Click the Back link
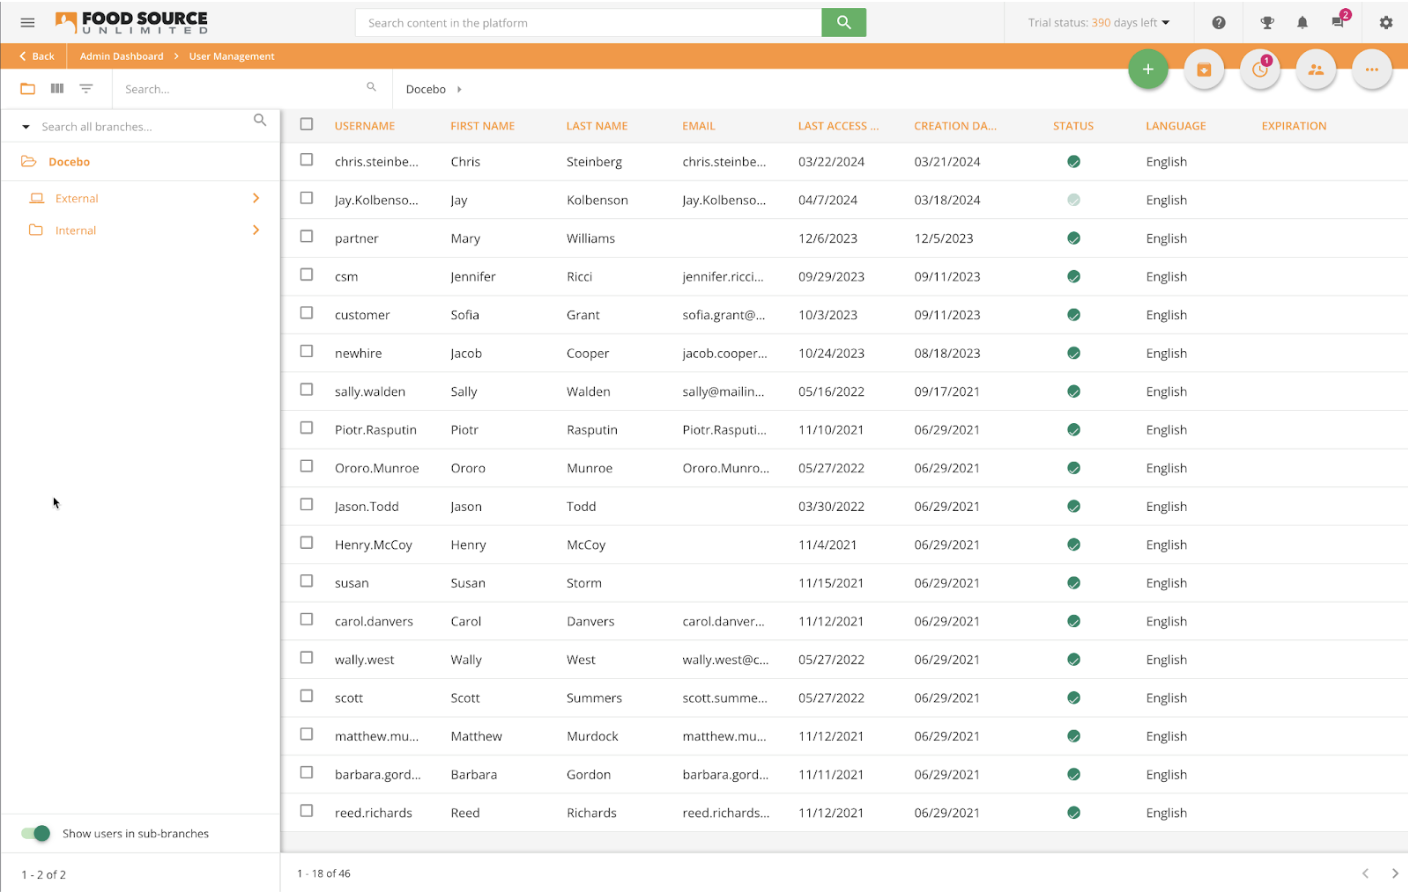1408x892 pixels. (37, 57)
